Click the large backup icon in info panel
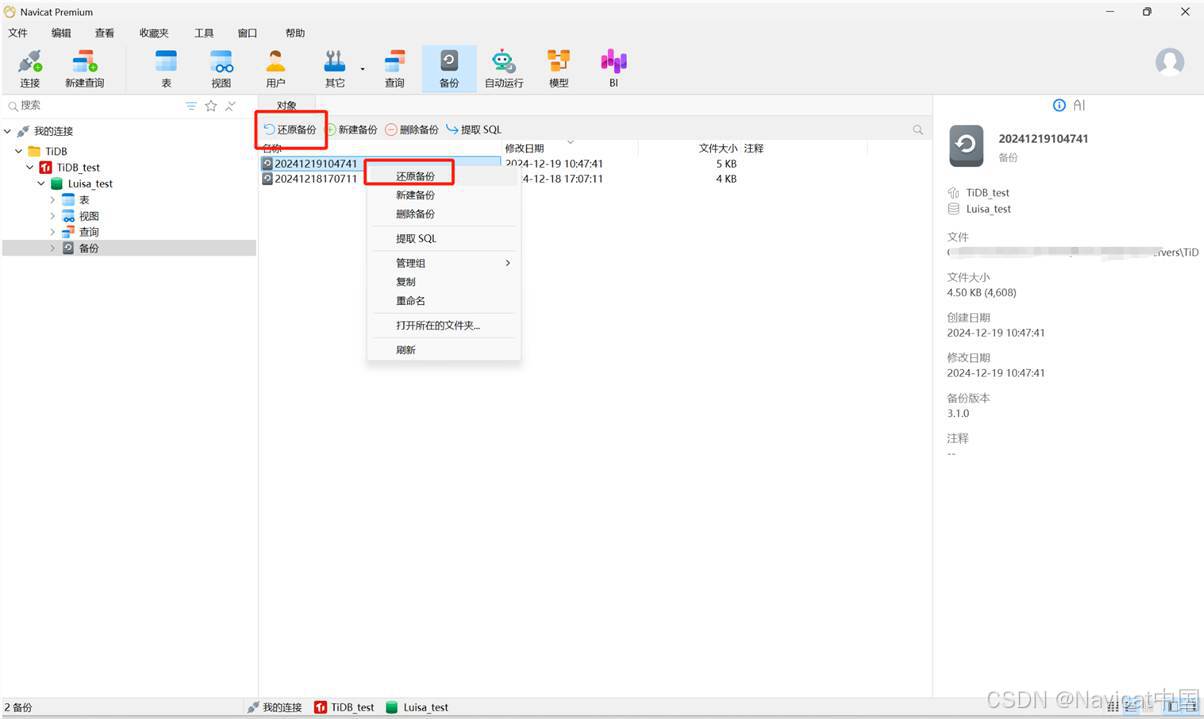The width and height of the screenshot is (1204, 719). click(966, 145)
